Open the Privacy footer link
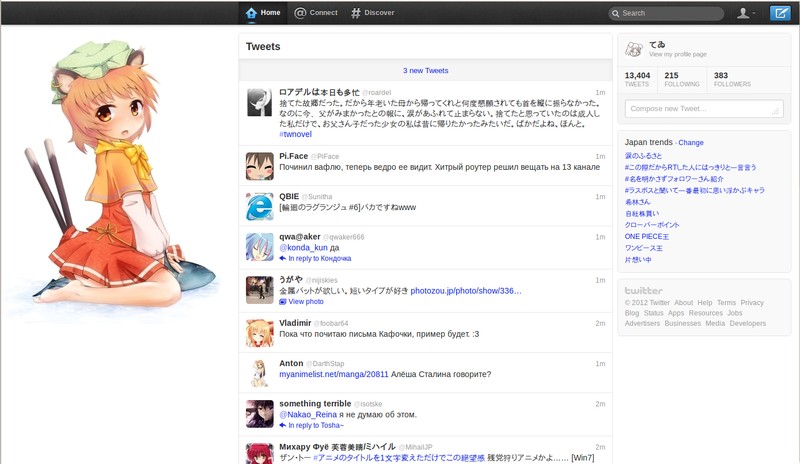800x464 pixels. [x=752, y=303]
